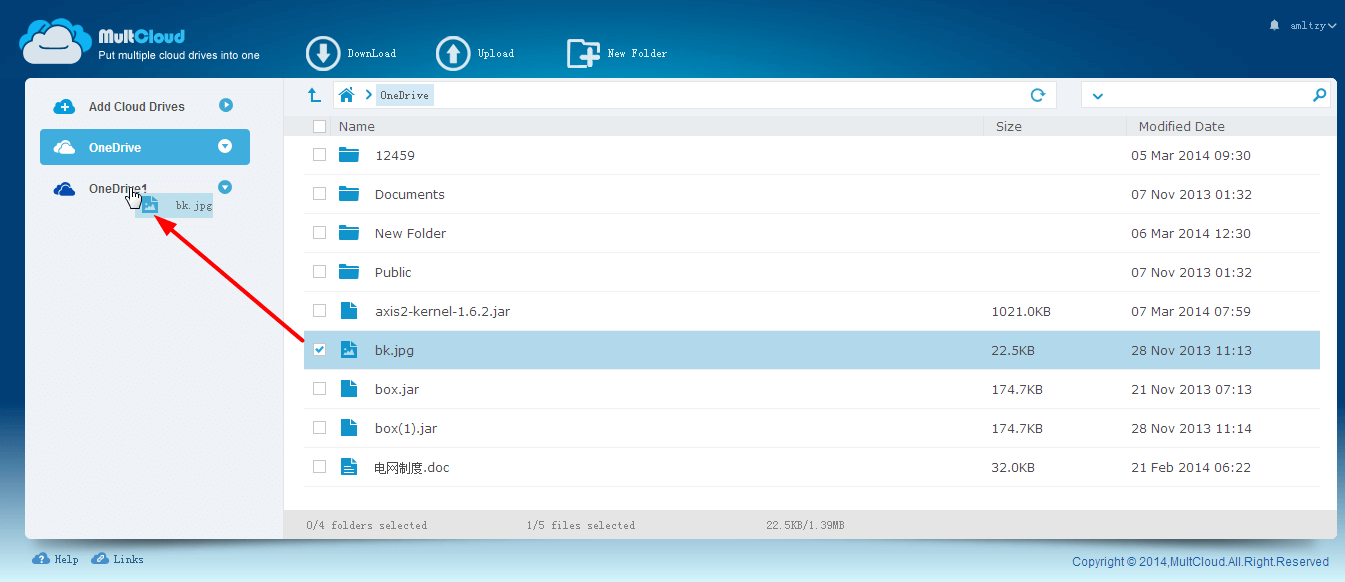Click the 28 Nov 2013 11:13 date
Viewport: 1345px width, 582px height.
click(x=1191, y=350)
